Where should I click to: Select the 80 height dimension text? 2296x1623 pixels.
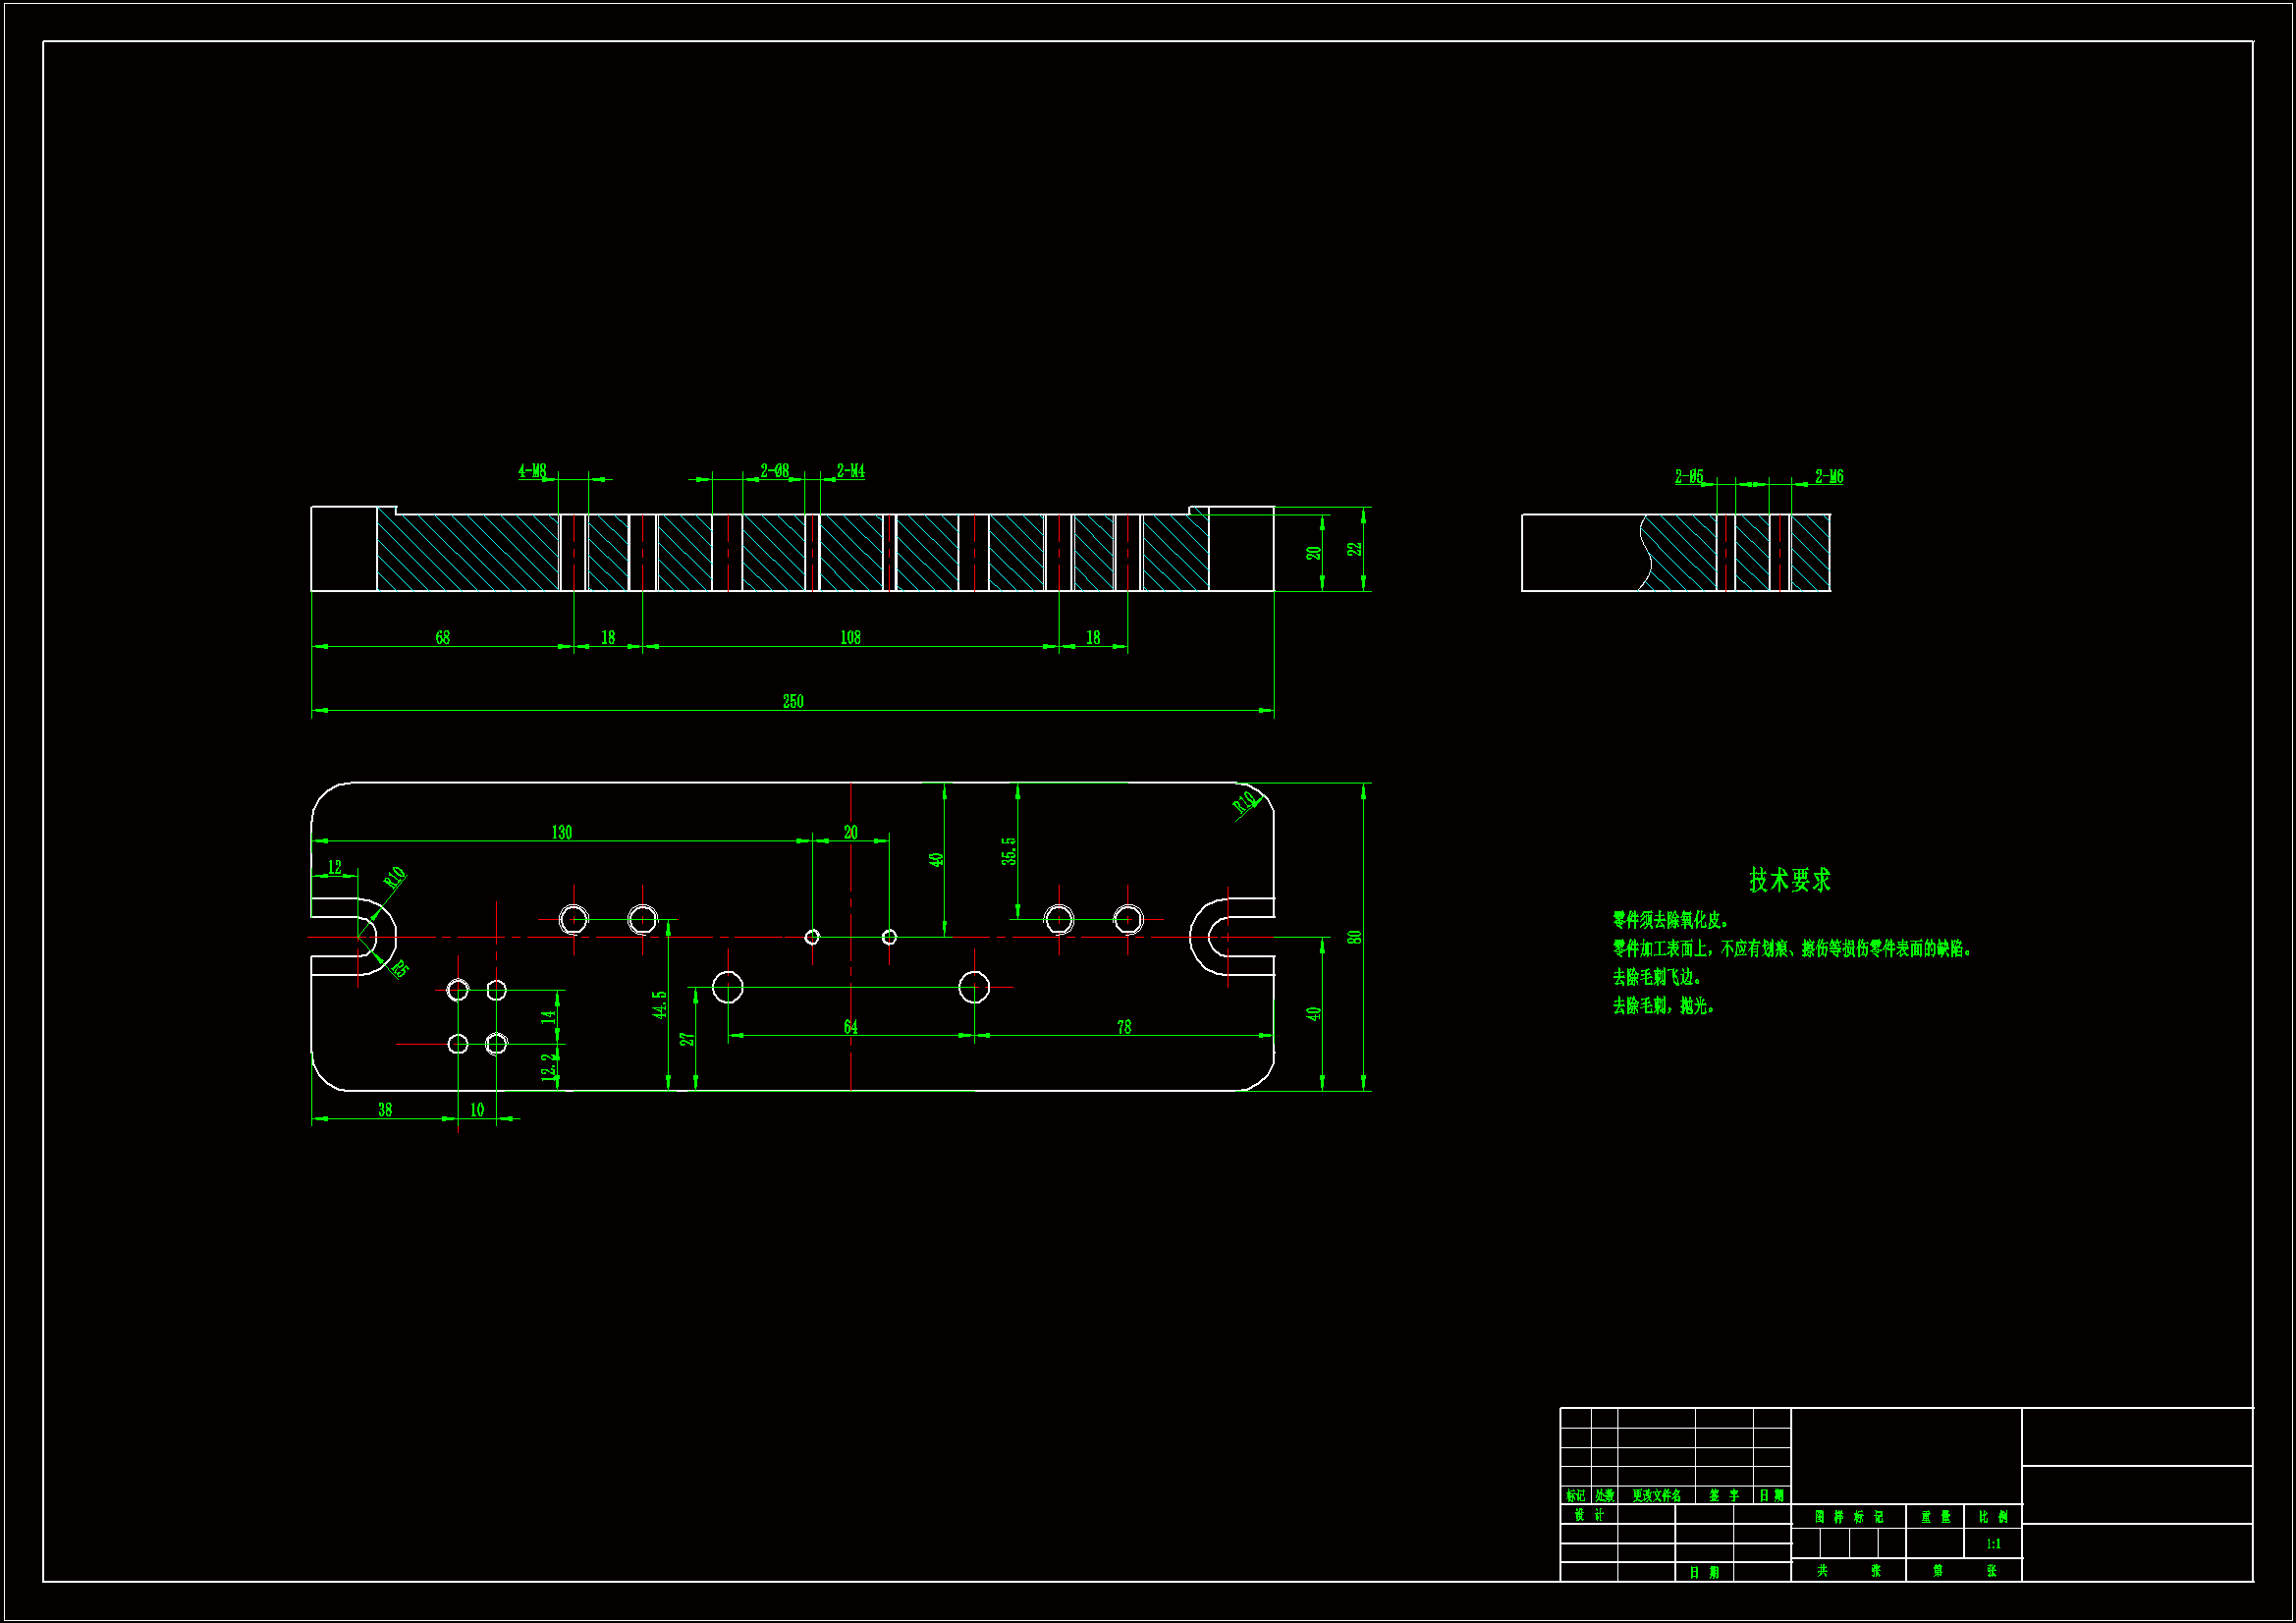[1354, 937]
